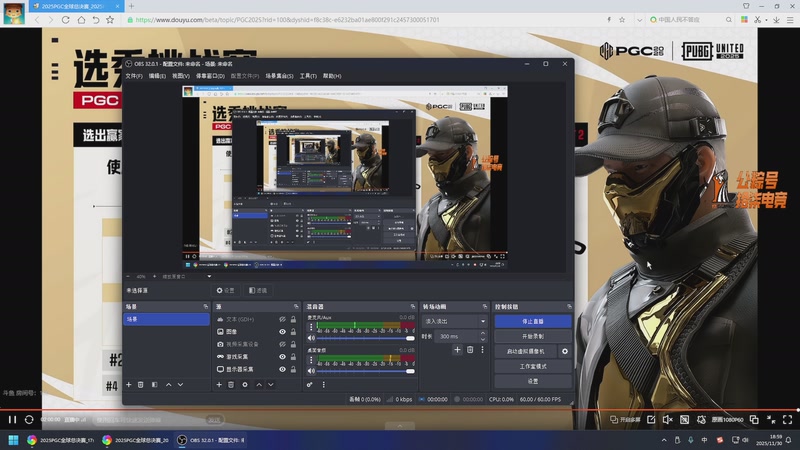Pop out the Sources dock icon
800x450 pixels.
(296, 307)
